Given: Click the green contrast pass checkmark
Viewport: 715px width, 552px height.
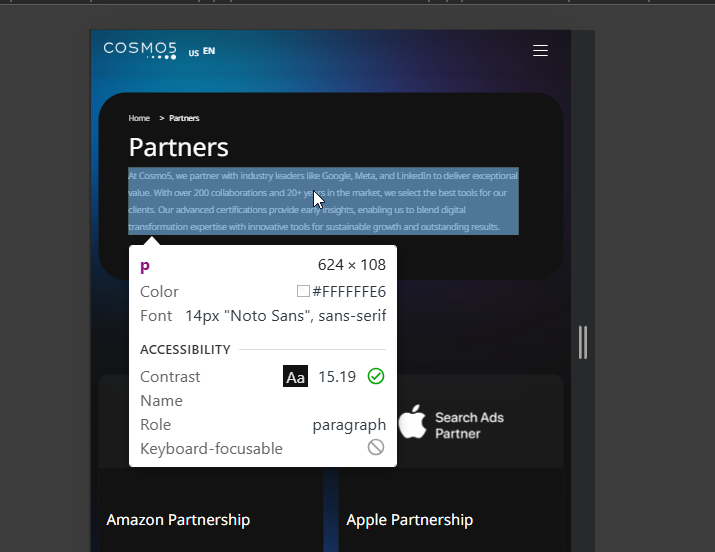Looking at the screenshot, I should point(376,377).
